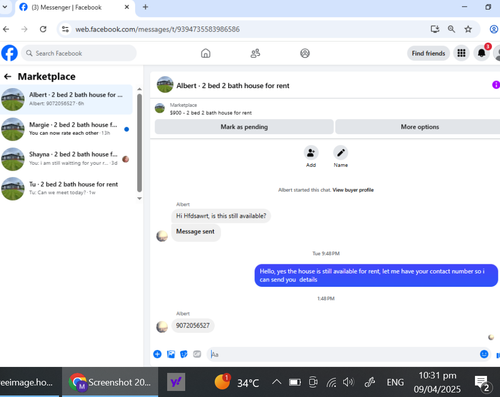Open Shayna's conversation in the list
This screenshot has width=500, height=397.
click(x=66, y=159)
